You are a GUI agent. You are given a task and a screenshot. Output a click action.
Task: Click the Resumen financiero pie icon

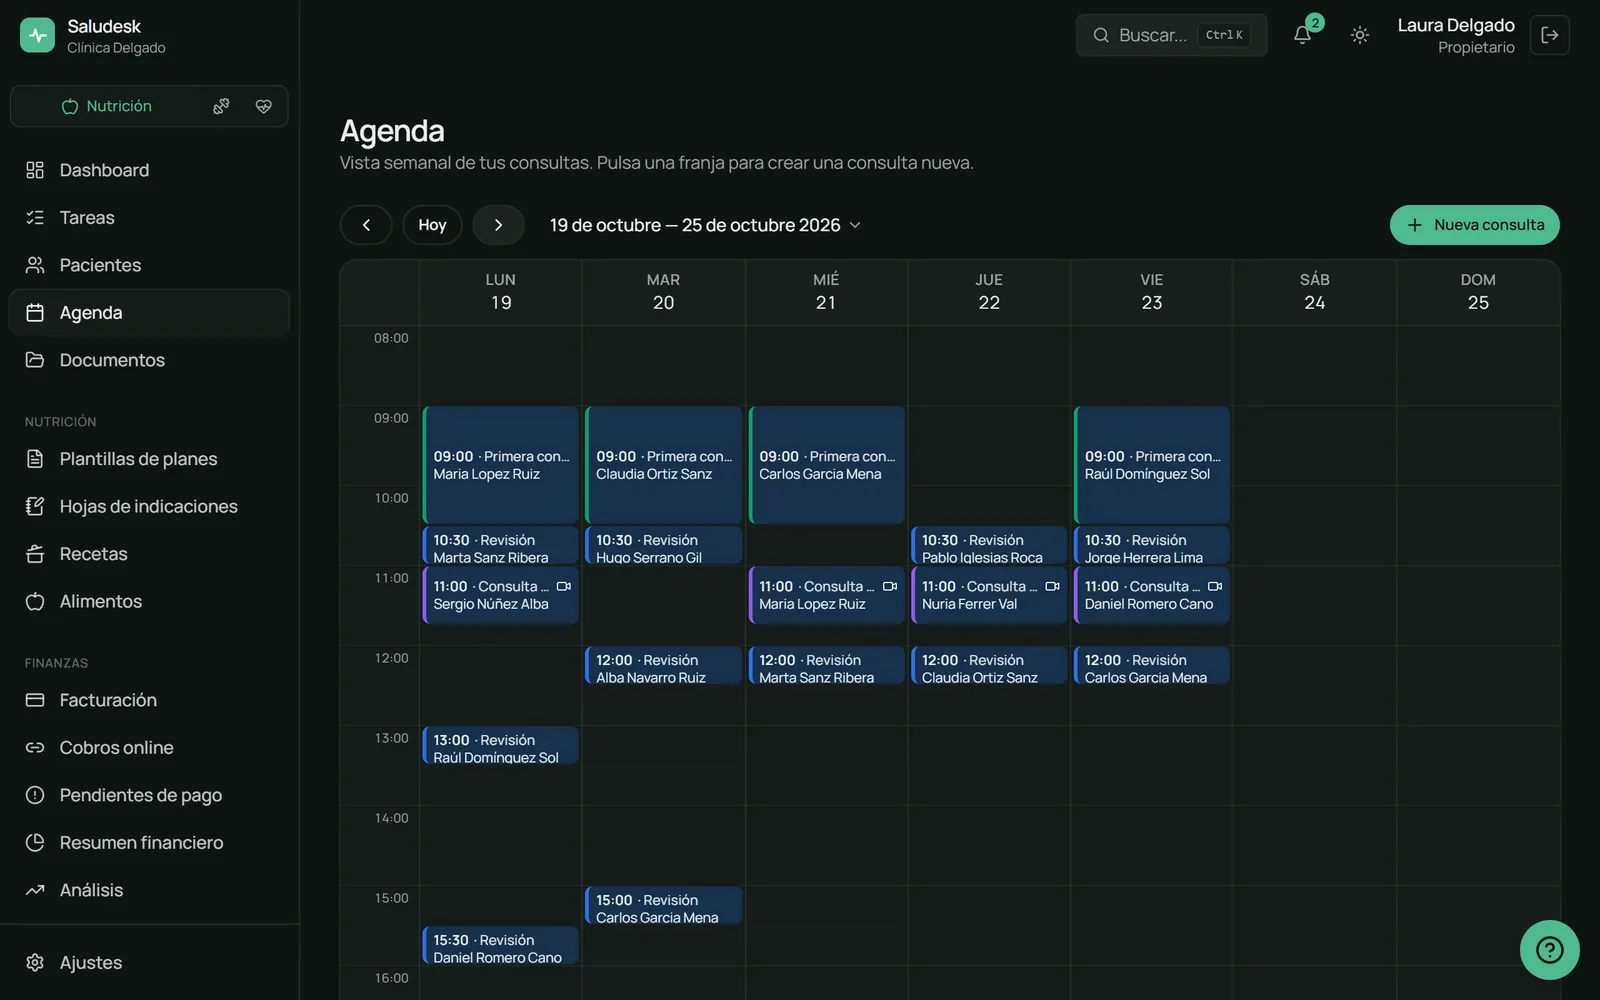tap(35, 842)
